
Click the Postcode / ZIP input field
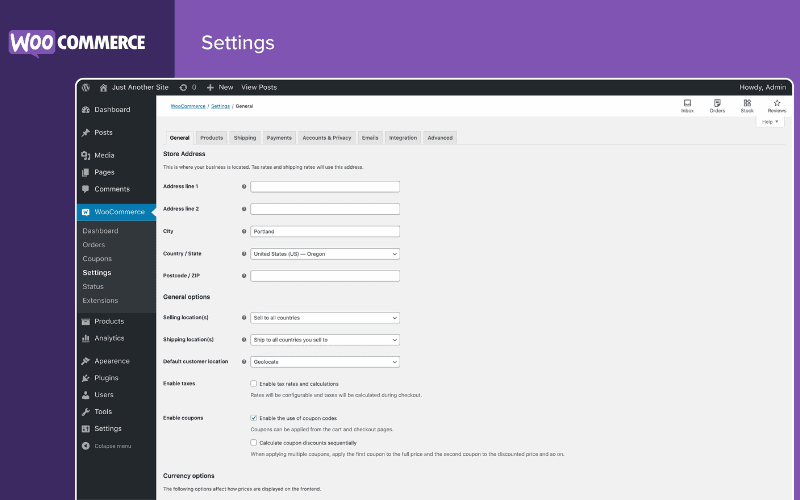click(x=325, y=276)
